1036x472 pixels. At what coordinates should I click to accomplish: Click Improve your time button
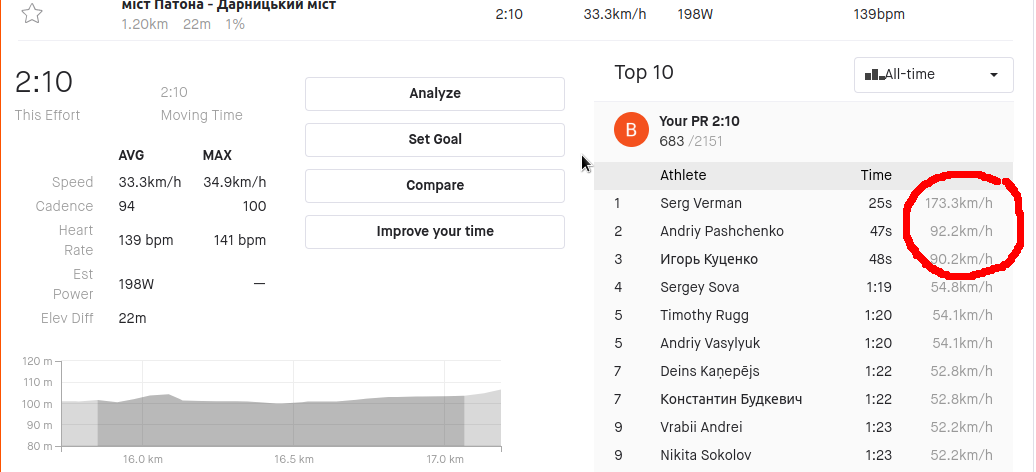[435, 231]
